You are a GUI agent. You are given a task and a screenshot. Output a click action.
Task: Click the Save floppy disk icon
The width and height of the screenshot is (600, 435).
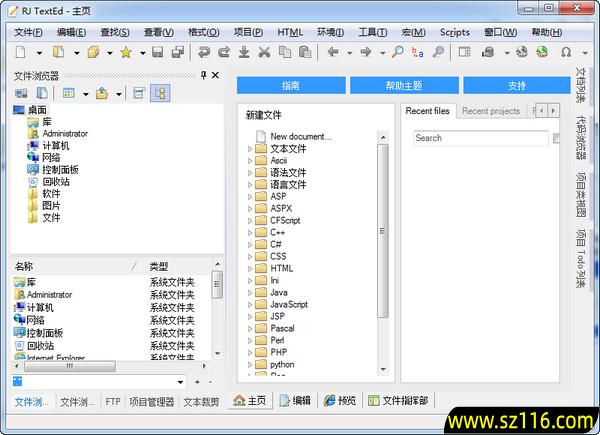click(x=158, y=52)
